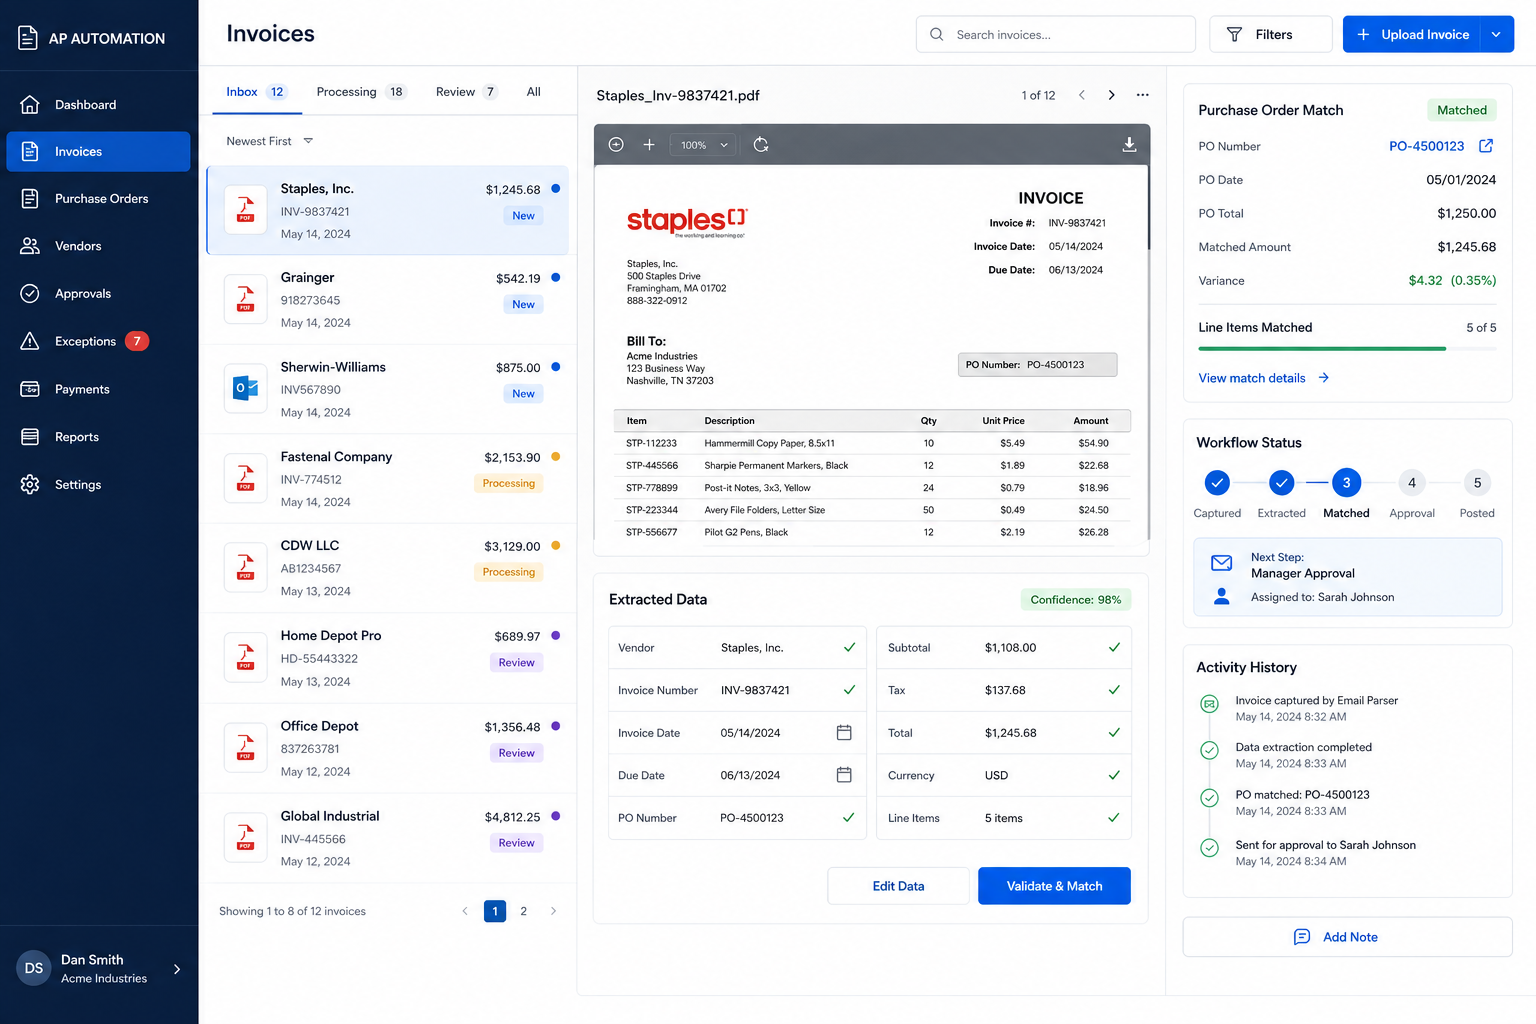Screen dimensions: 1536x1024
Task: Go to next invoice list page
Action: [x=553, y=911]
